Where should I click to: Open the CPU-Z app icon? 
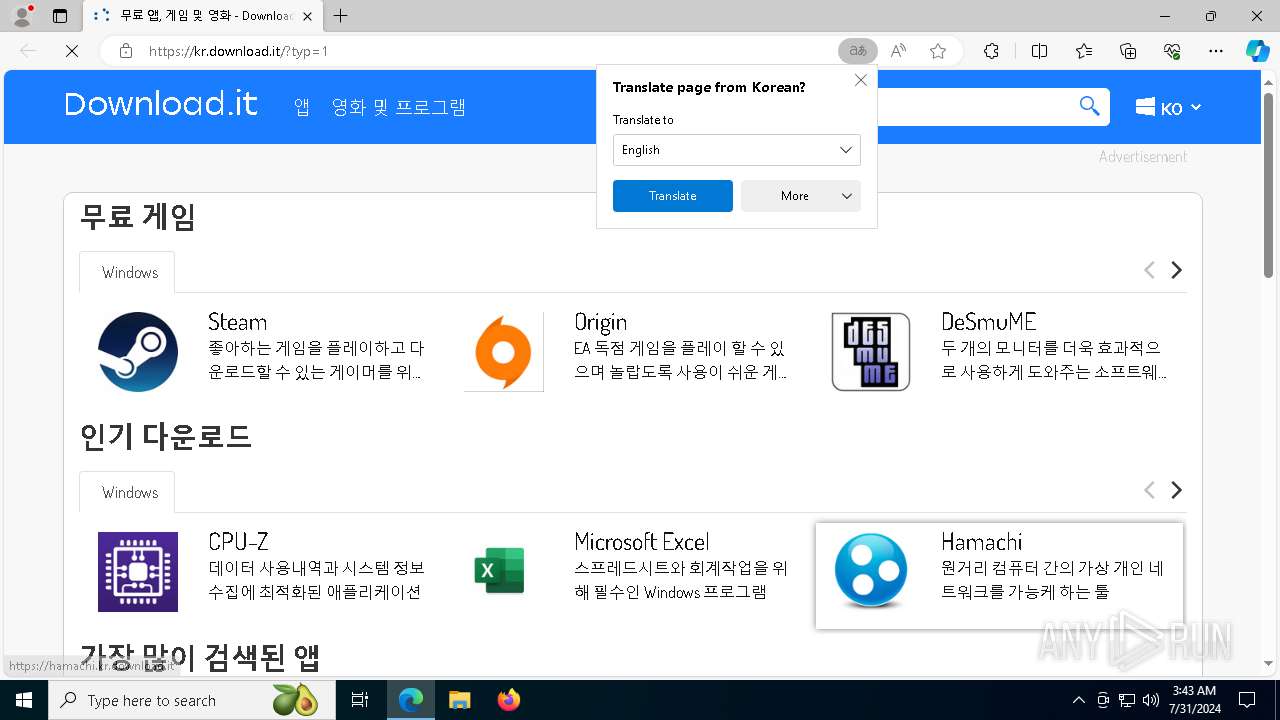tap(138, 572)
